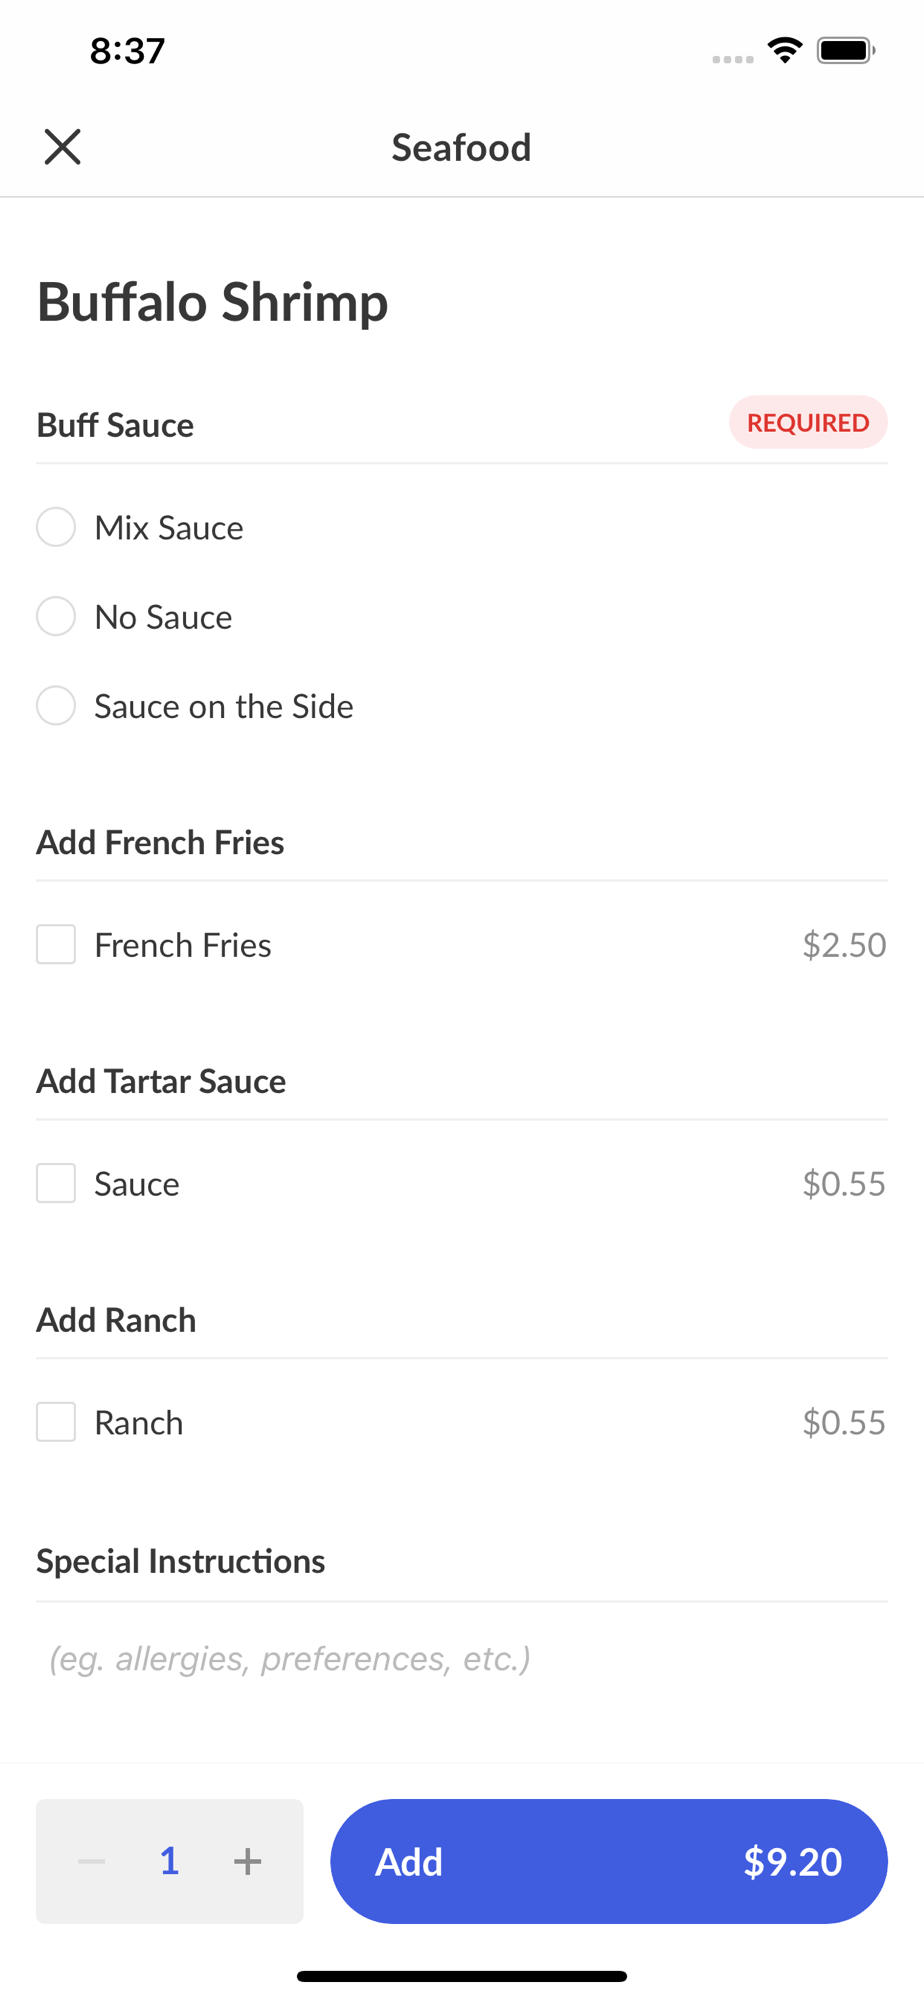Focus the Special Instructions text field
This screenshot has height=2000, width=924.
pyautogui.click(x=460, y=1659)
